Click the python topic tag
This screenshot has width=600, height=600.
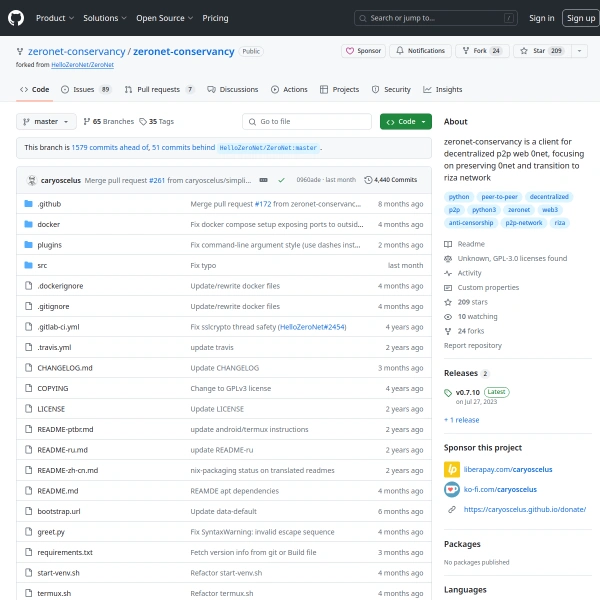(459, 197)
